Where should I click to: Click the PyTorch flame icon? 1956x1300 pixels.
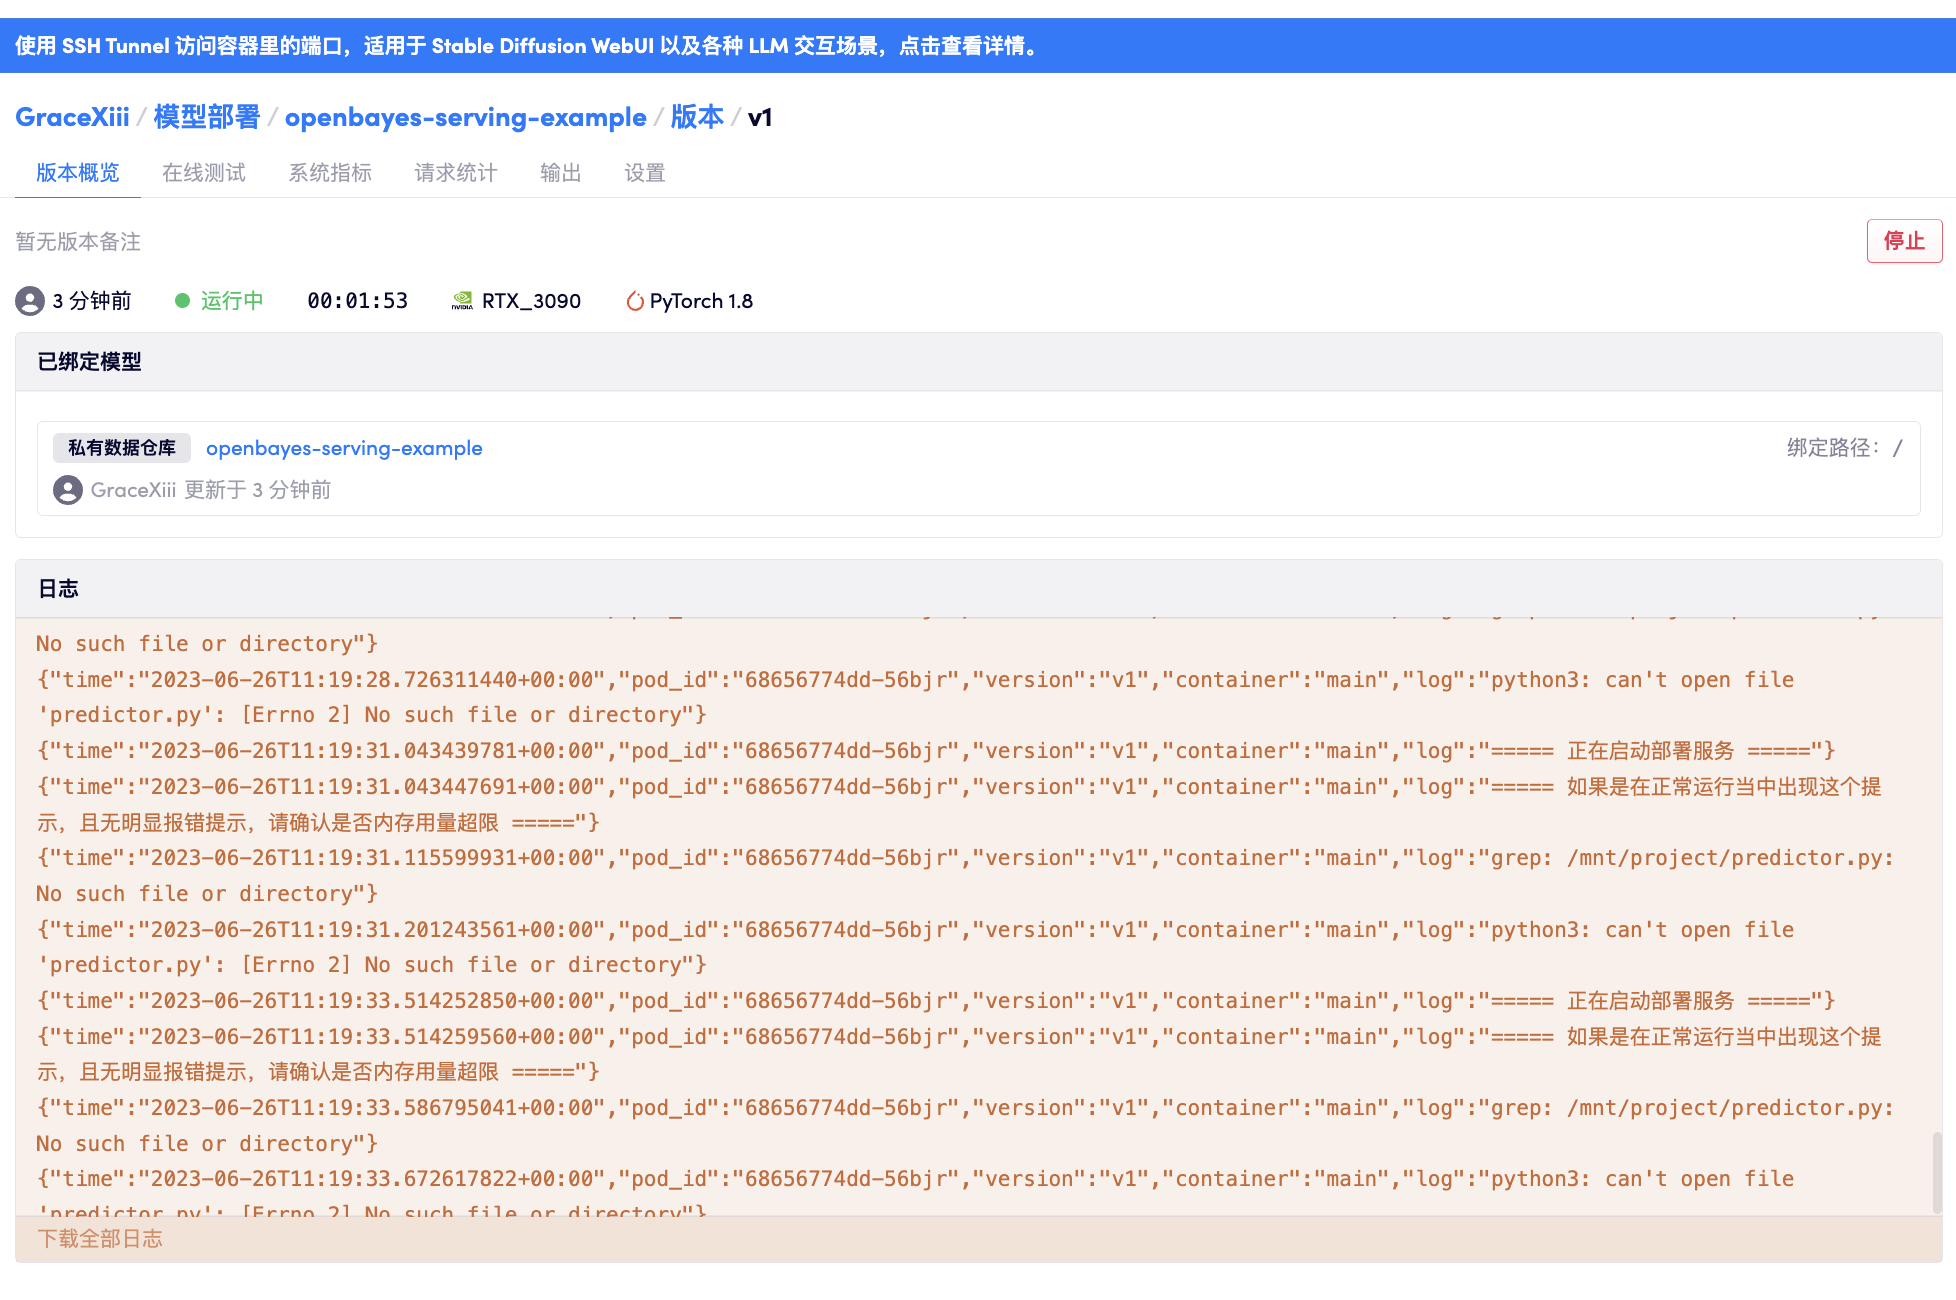click(x=634, y=301)
